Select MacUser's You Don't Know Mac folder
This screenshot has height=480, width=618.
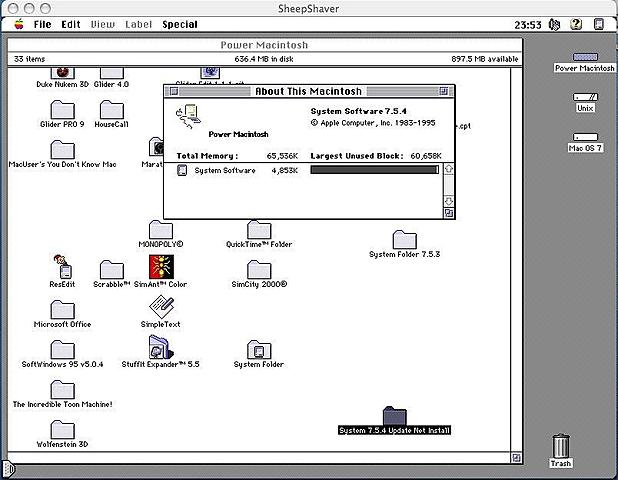click(x=62, y=150)
